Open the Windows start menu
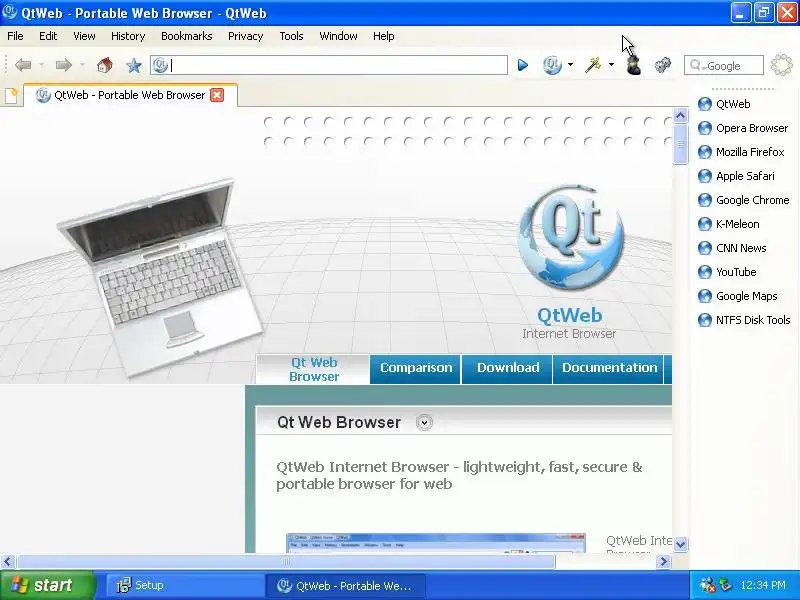 point(47,585)
